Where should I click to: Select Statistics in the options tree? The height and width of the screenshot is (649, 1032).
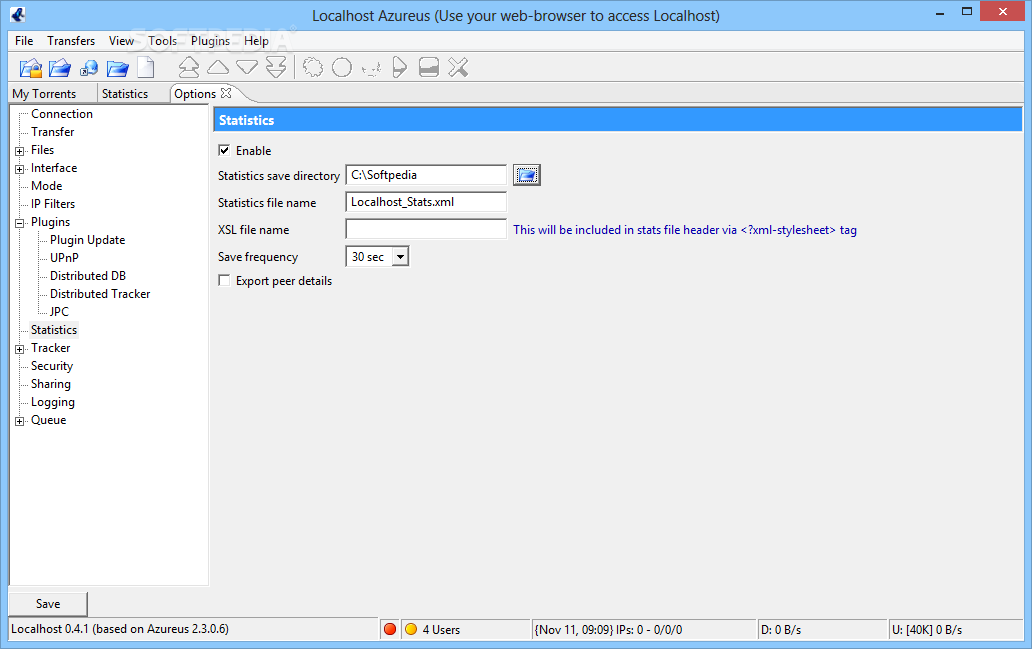[x=54, y=330]
